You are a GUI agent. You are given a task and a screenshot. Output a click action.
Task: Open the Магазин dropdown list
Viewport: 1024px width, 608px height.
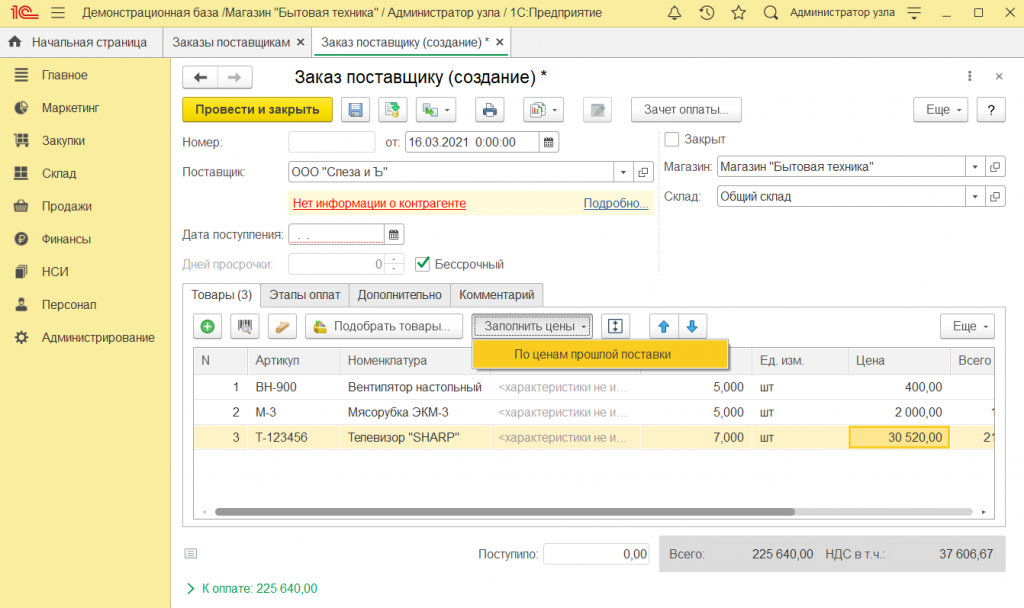[x=973, y=167]
